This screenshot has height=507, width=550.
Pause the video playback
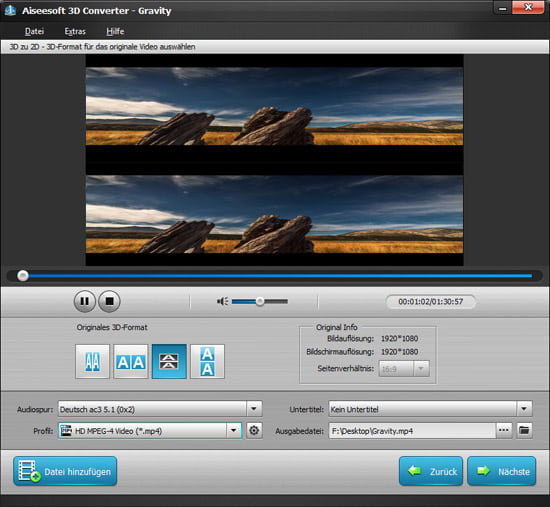point(85,301)
